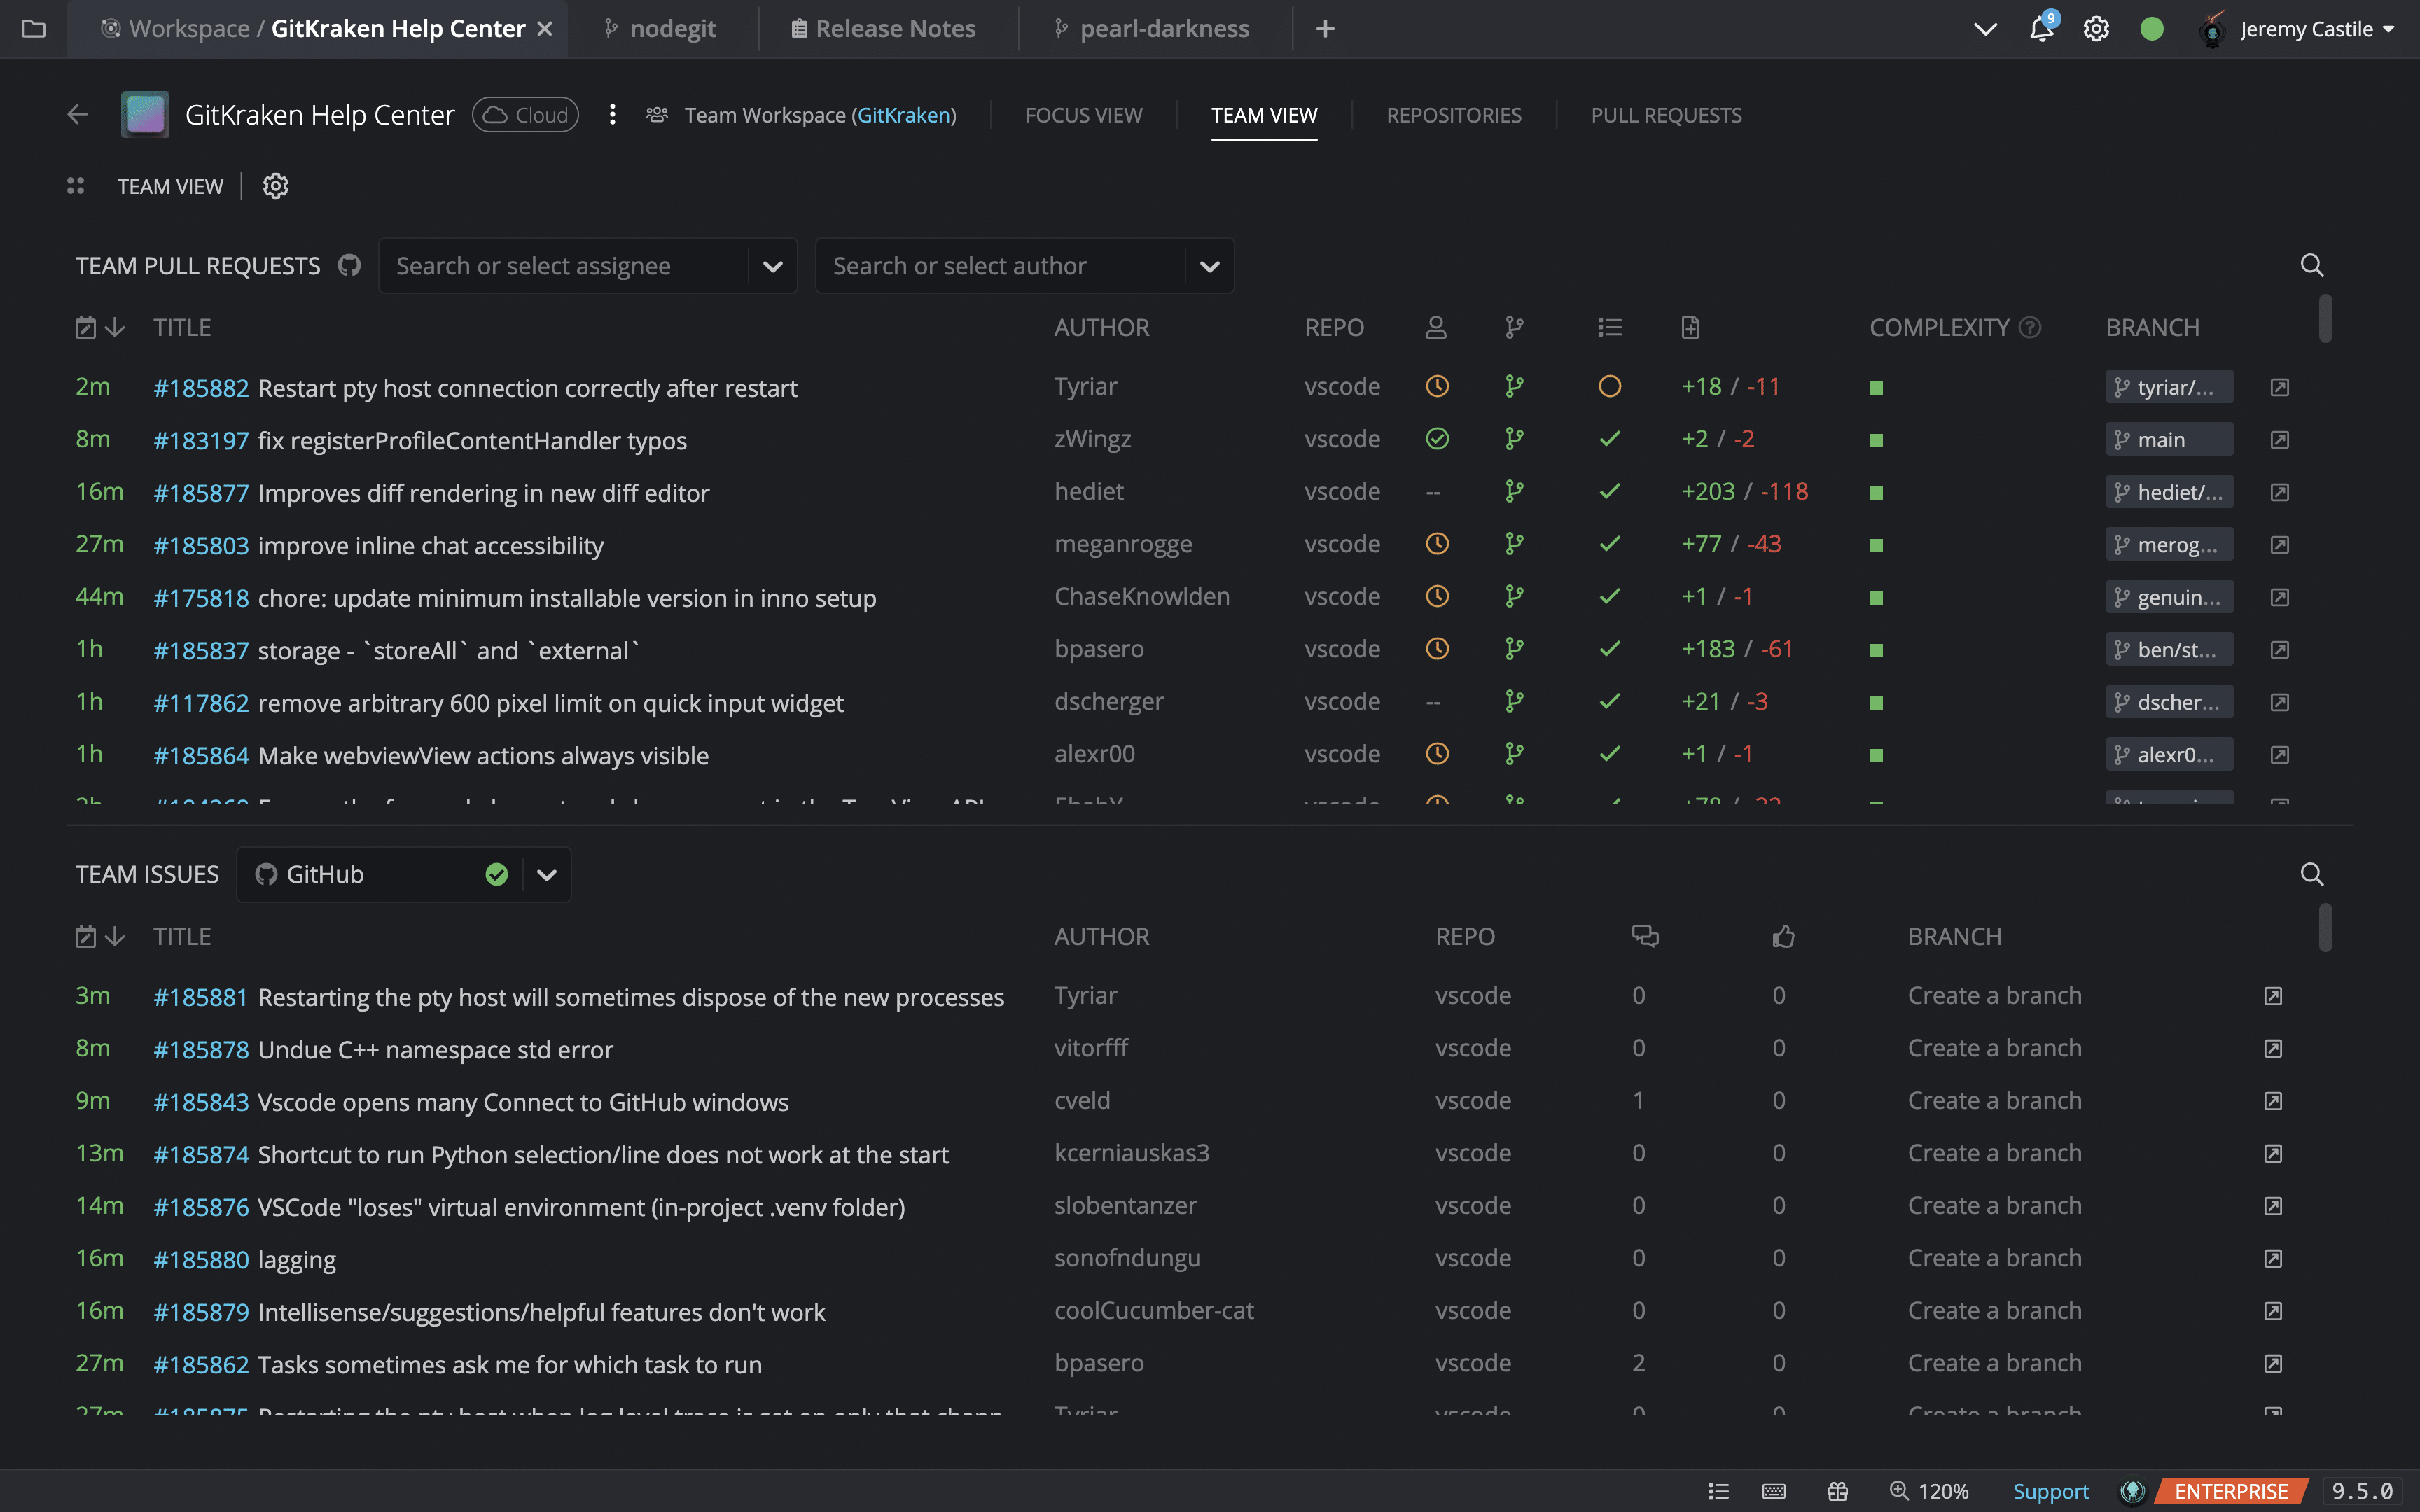Click Create a branch for #185878
Image resolution: width=2420 pixels, height=1512 pixels.
tap(1994, 1048)
